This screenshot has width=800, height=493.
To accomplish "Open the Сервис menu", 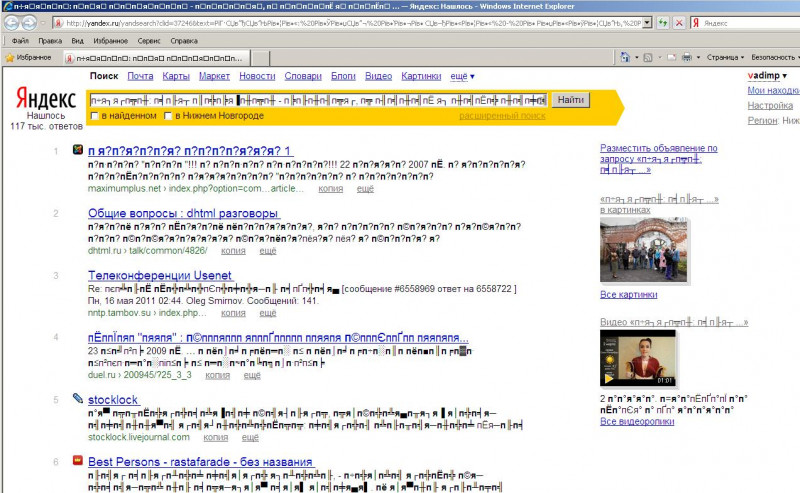I will 149,41.
